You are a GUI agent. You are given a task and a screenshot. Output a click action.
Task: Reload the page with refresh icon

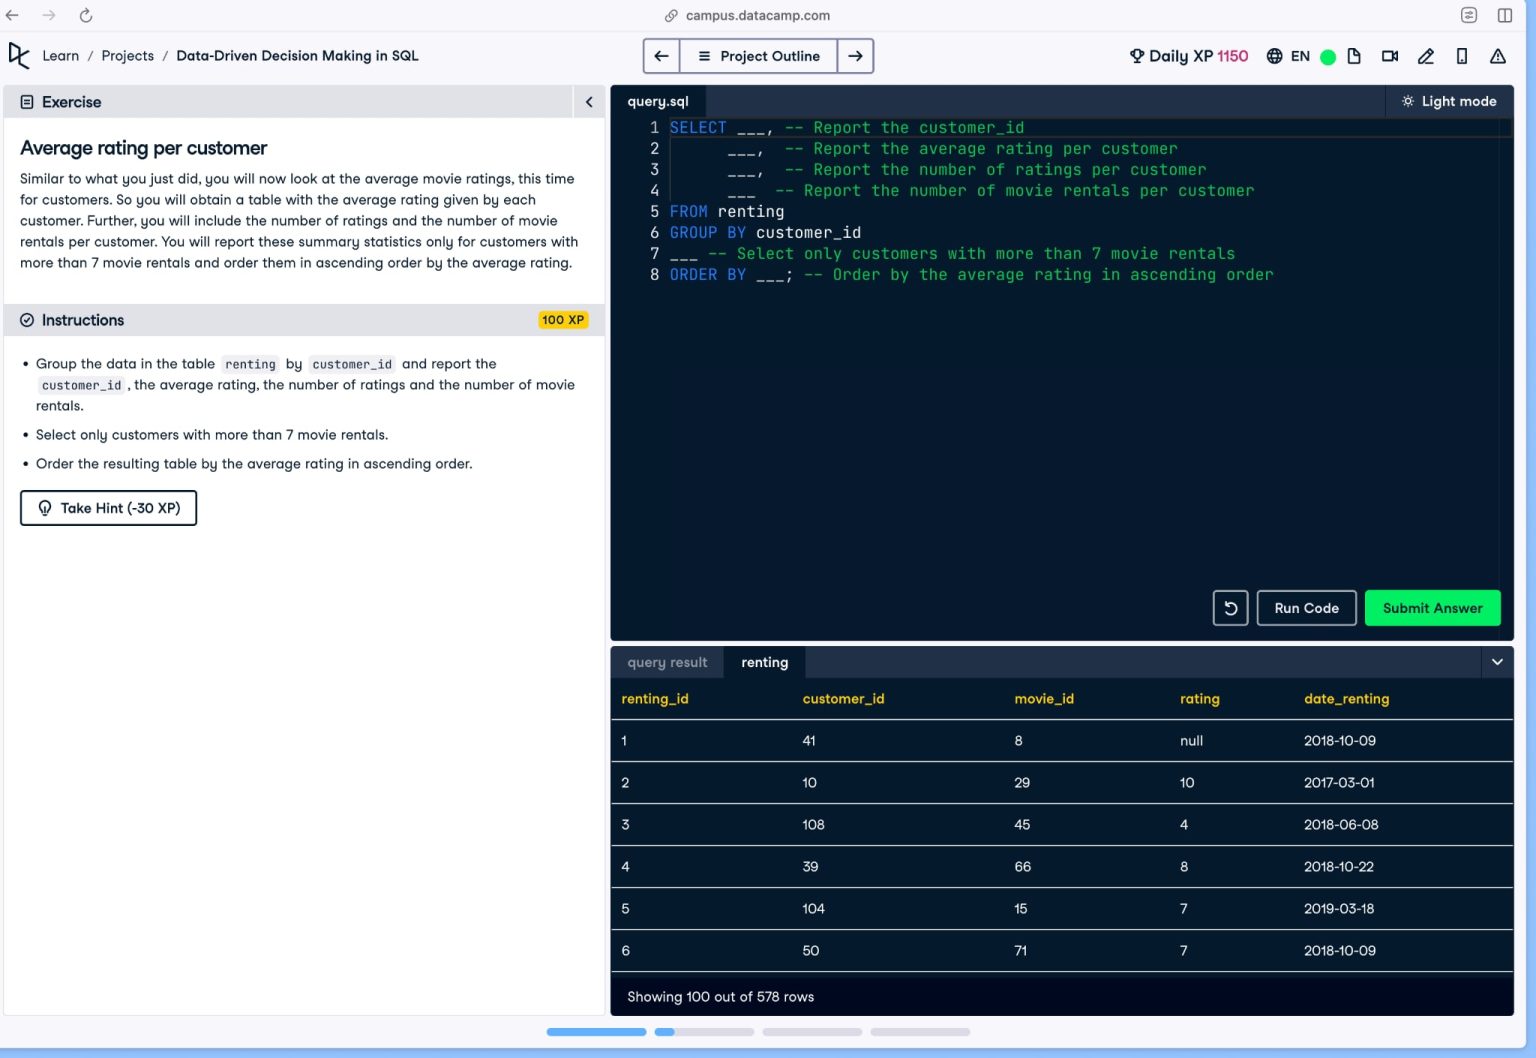coord(86,15)
